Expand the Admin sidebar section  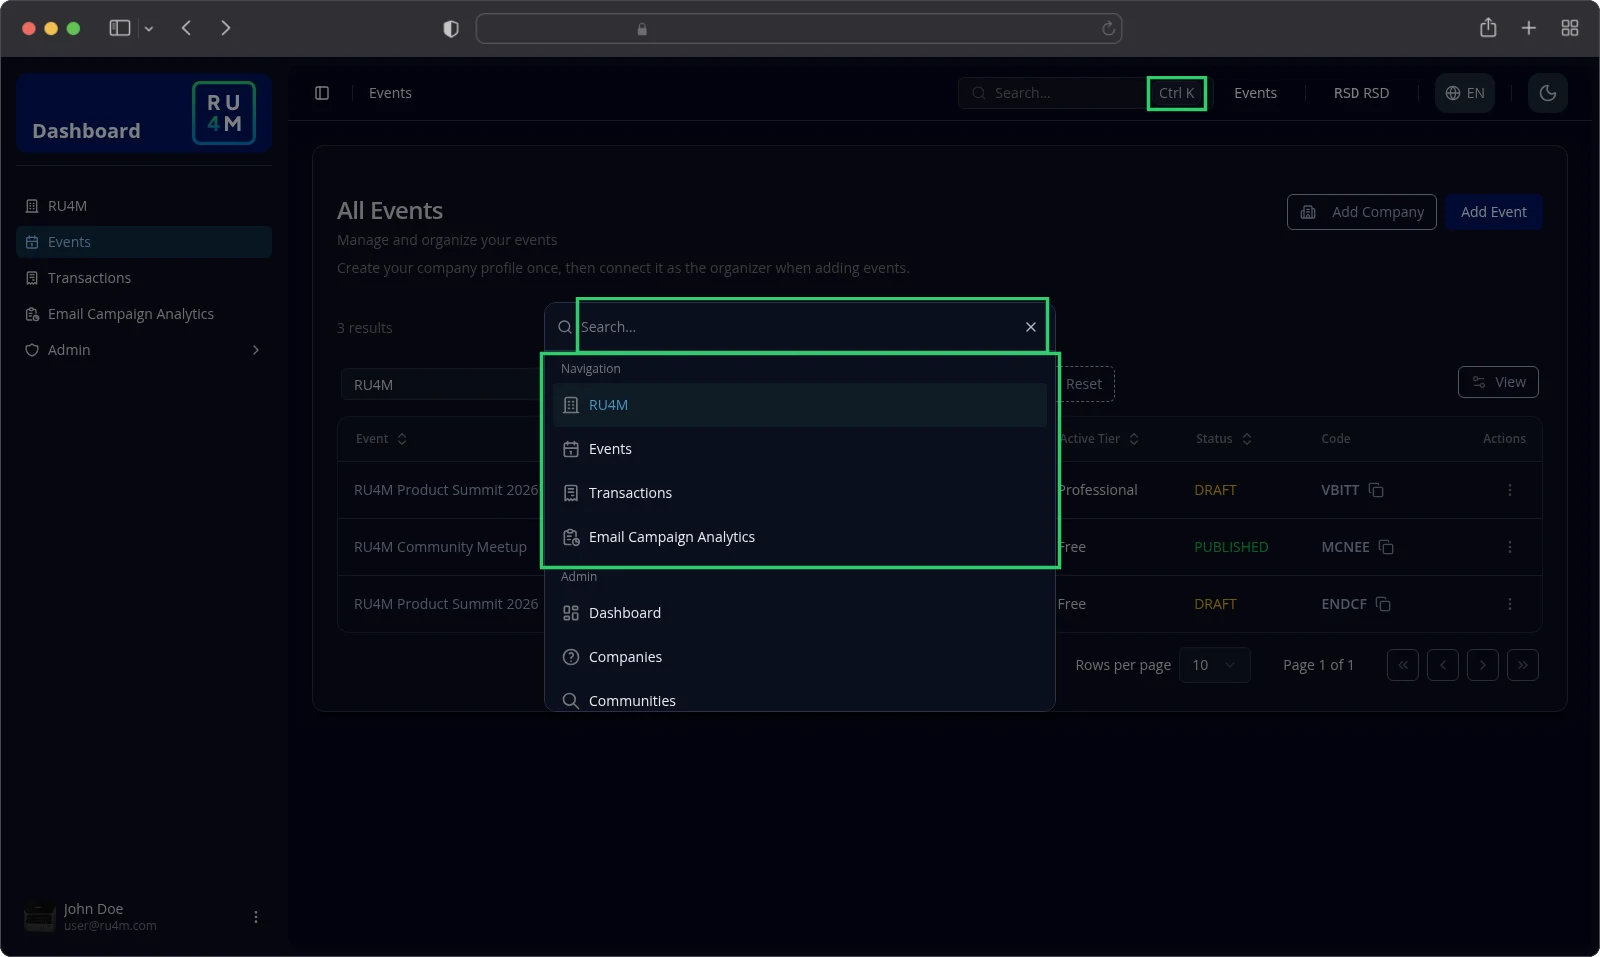pyautogui.click(x=144, y=350)
